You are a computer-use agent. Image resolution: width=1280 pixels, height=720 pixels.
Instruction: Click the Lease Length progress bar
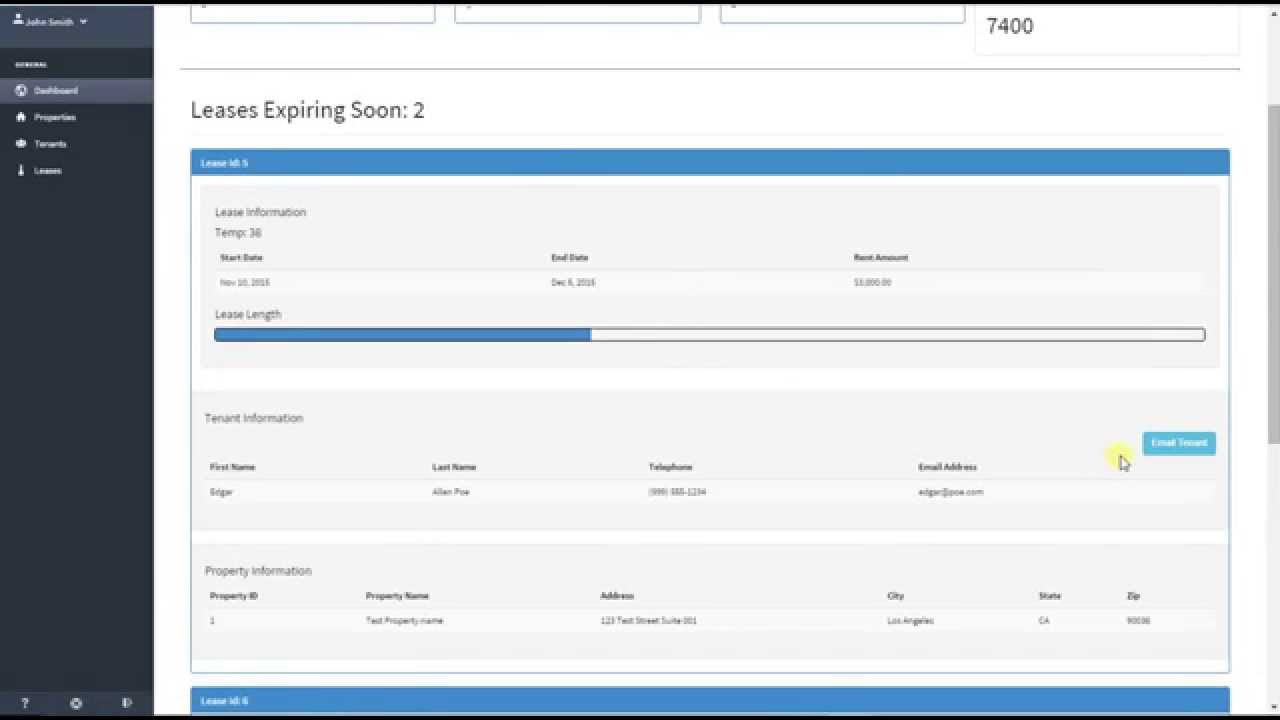[x=710, y=335]
